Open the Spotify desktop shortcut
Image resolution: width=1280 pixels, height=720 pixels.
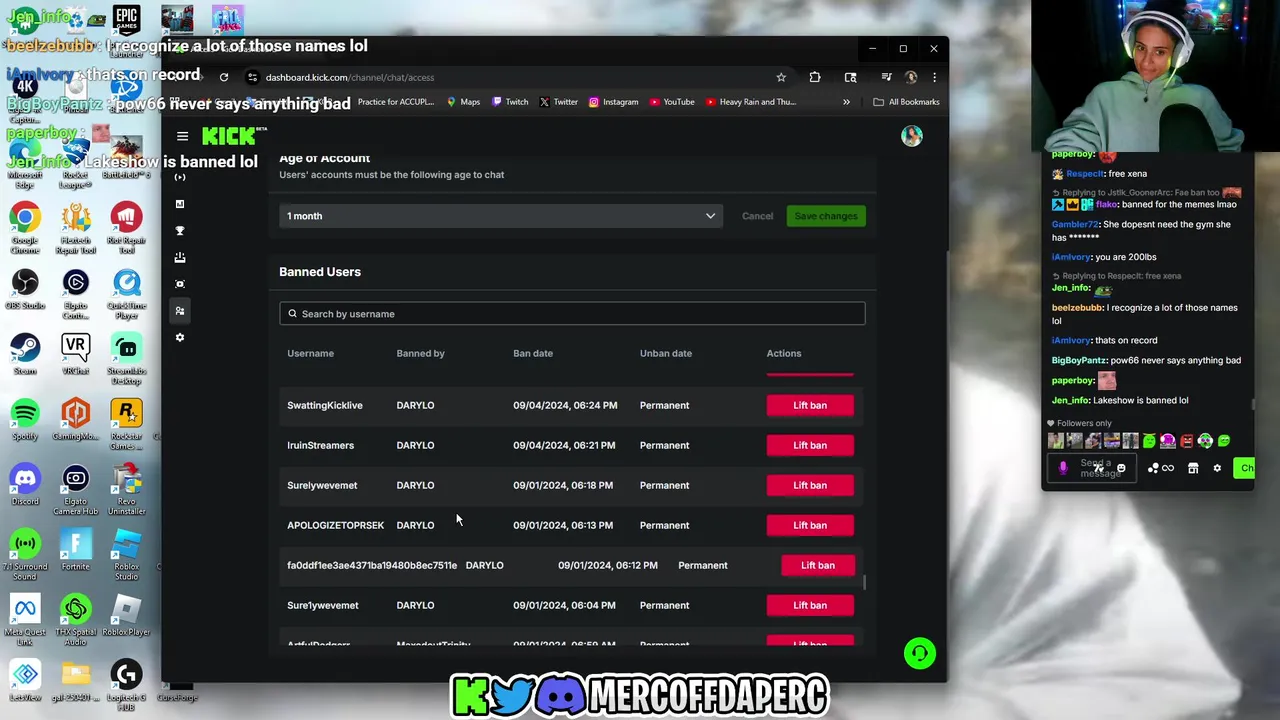(25, 420)
